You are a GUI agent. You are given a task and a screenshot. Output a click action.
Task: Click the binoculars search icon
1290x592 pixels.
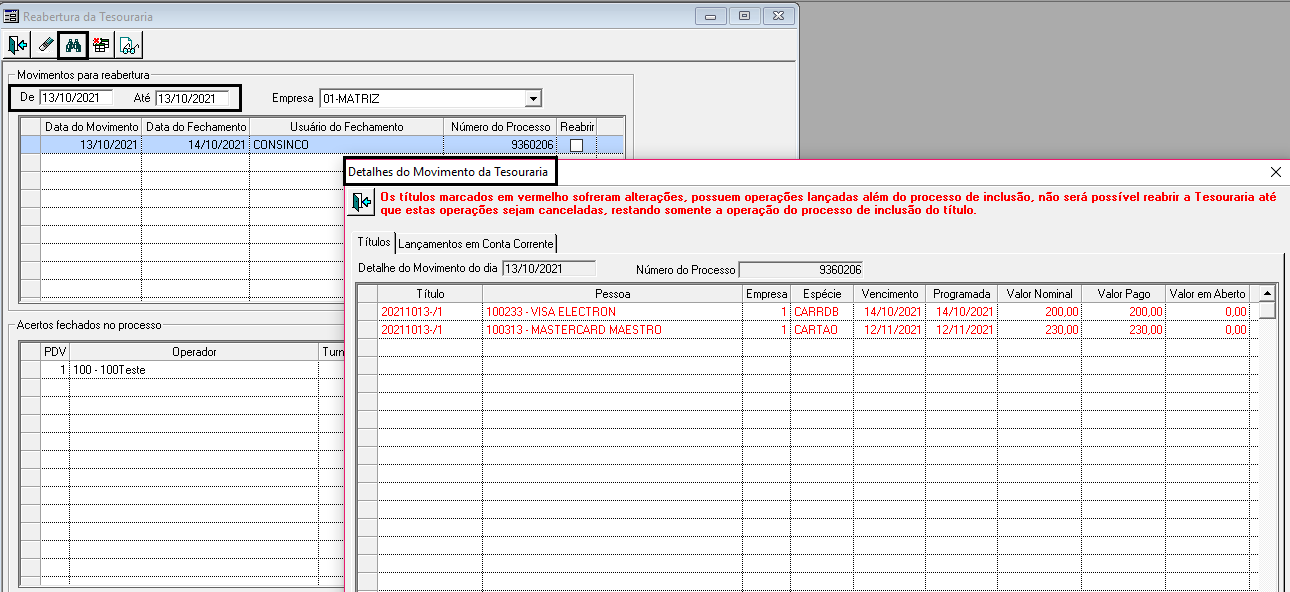73,45
